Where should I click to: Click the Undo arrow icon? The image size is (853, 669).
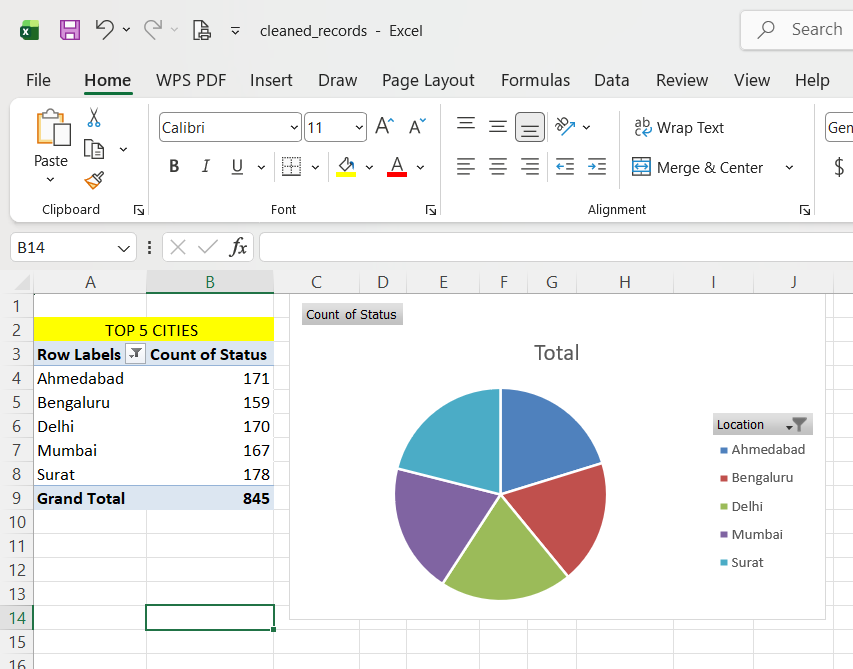pyautogui.click(x=104, y=30)
